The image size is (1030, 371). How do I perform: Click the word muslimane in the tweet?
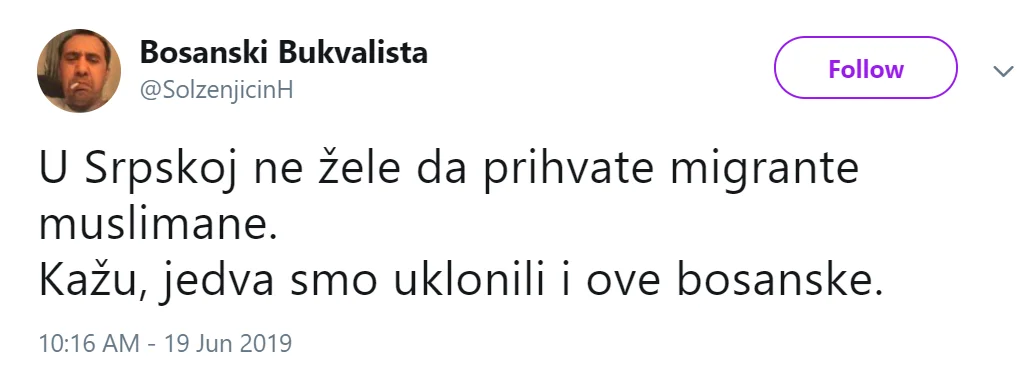point(153,225)
